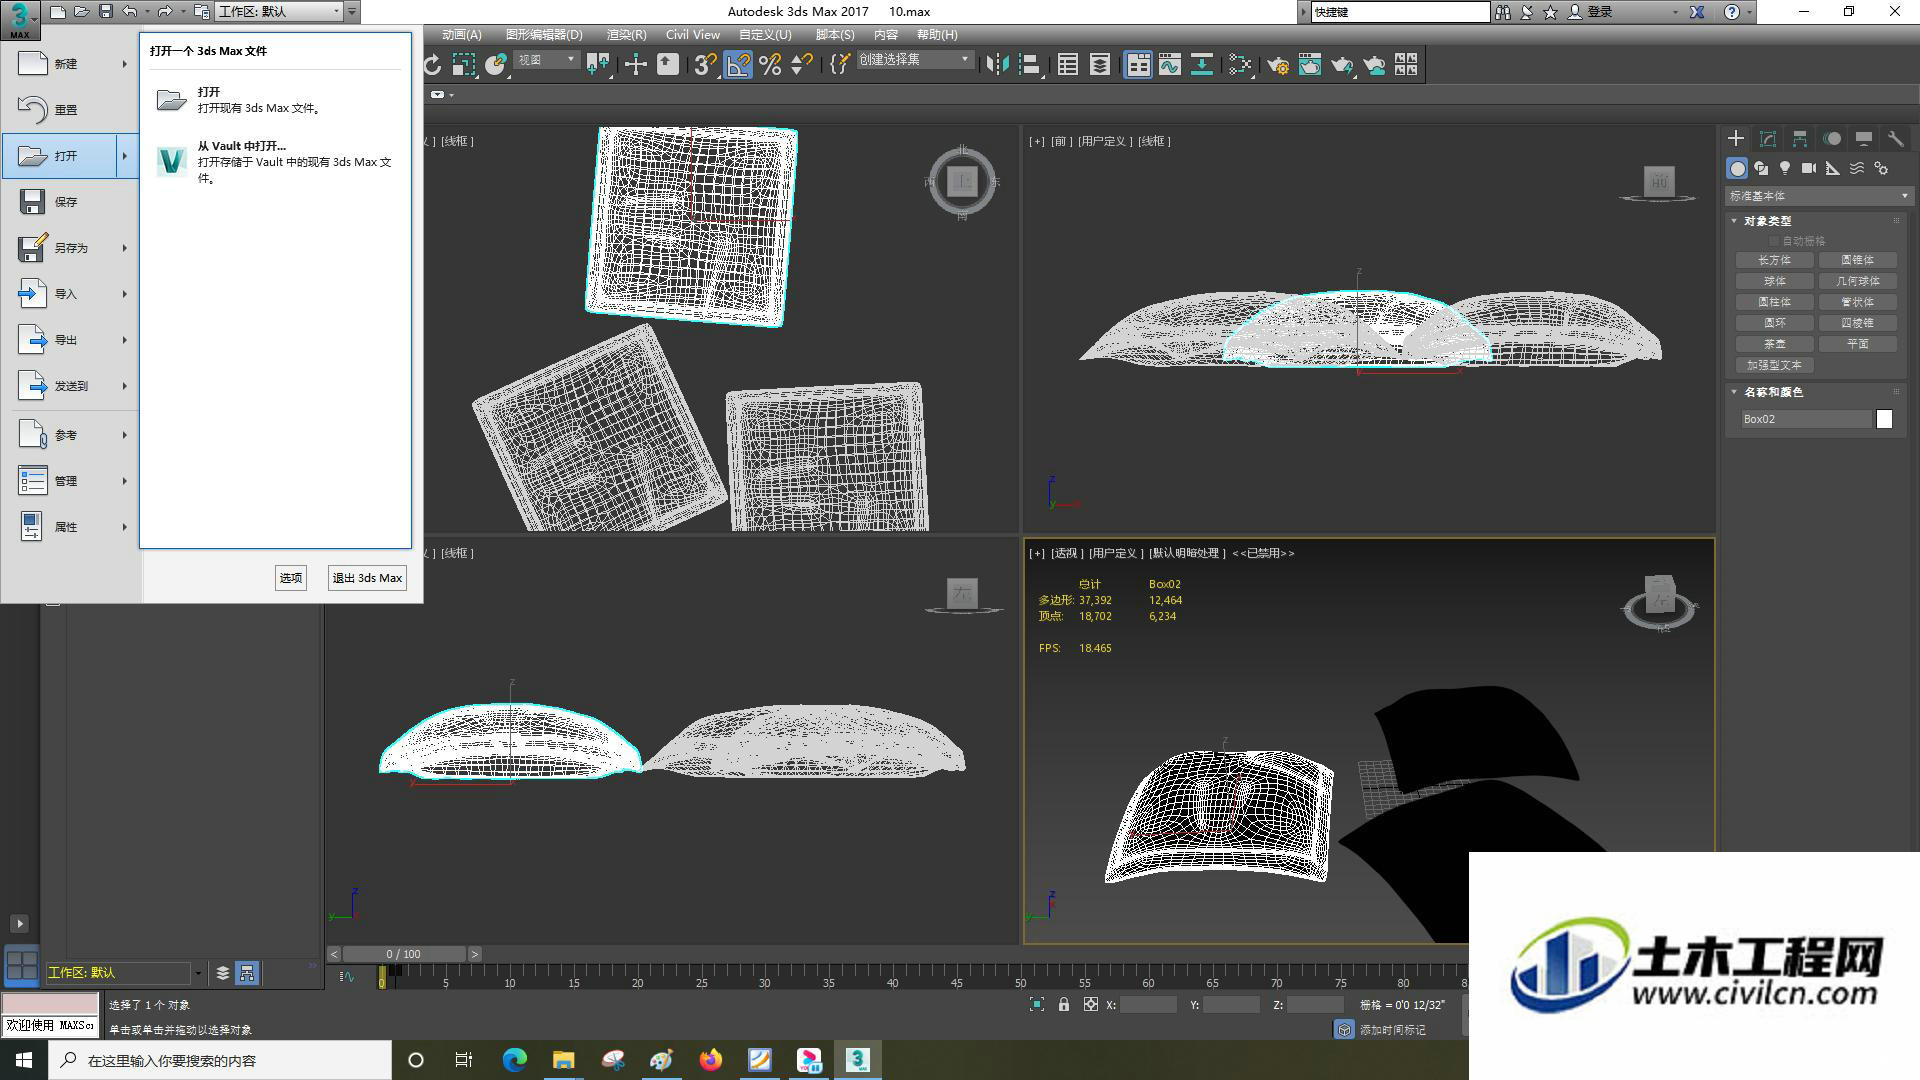Open the Hierarchy tab in command panel
1920x1080 pixels.
pyautogui.click(x=1800, y=139)
